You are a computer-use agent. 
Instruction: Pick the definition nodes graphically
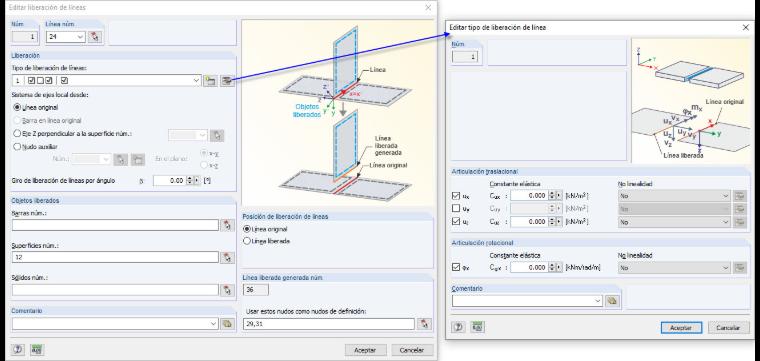pos(425,324)
